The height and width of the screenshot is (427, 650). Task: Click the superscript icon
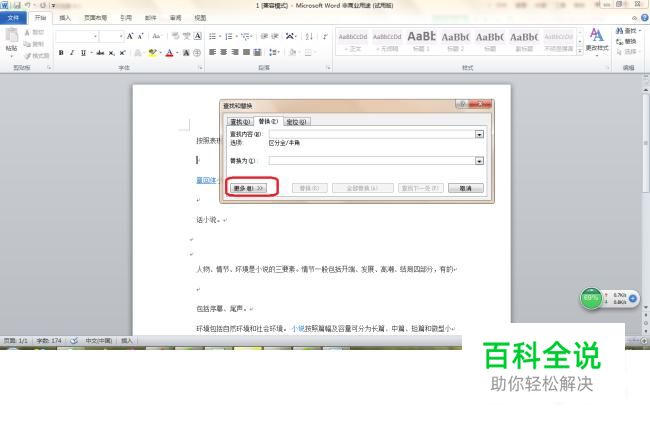point(123,53)
